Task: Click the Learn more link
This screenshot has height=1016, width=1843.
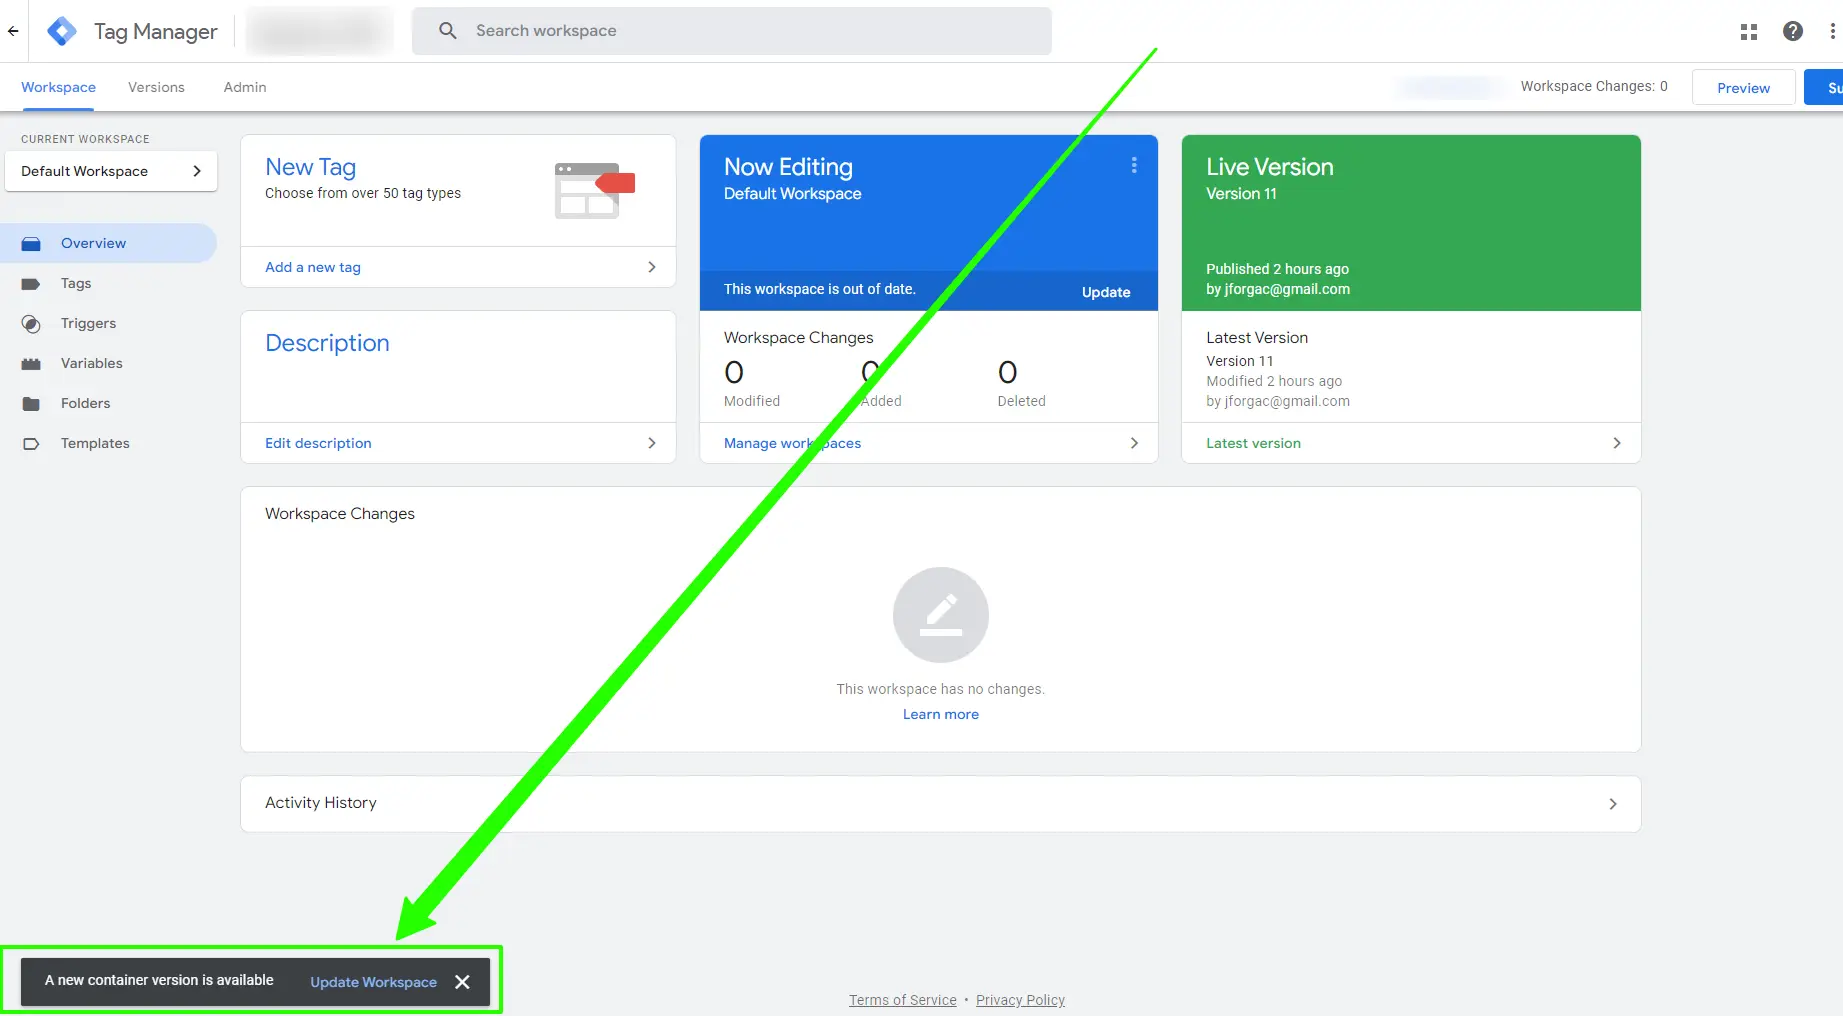Action: 941,714
